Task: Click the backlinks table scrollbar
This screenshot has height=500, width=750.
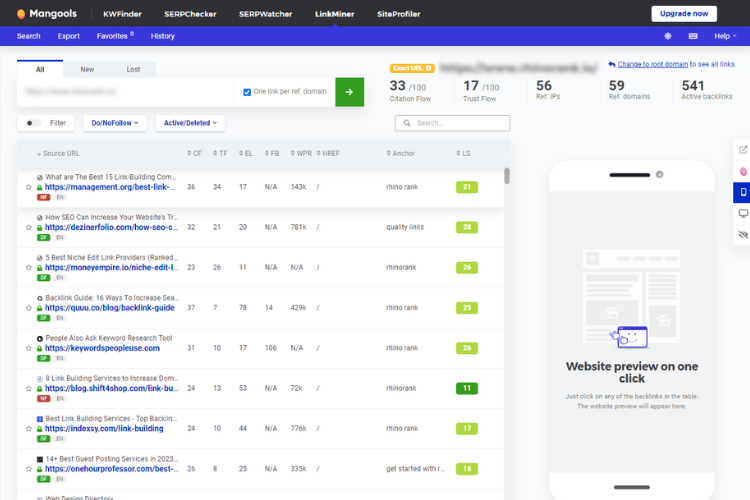Action: pyautogui.click(x=507, y=176)
